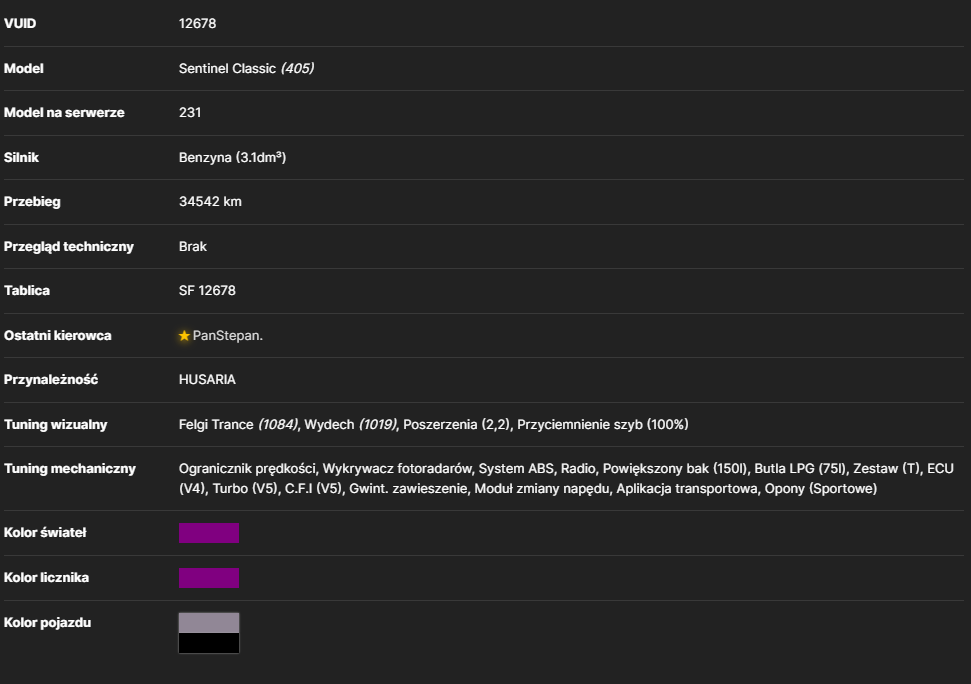This screenshot has width=971, height=684.
Task: Click the System ABS entry
Action: tap(516, 469)
